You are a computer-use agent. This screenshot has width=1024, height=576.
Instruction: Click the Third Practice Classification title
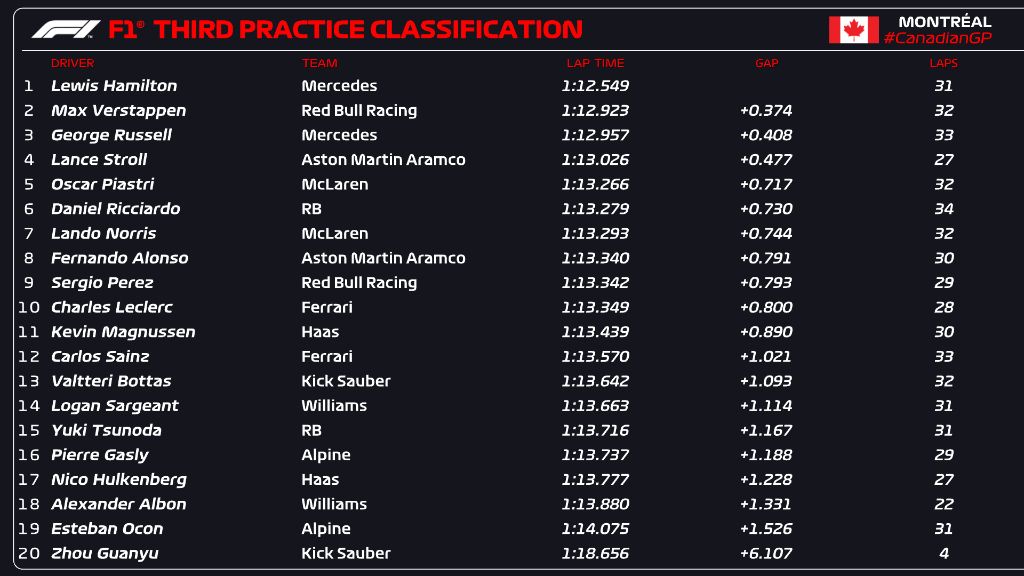(368, 30)
